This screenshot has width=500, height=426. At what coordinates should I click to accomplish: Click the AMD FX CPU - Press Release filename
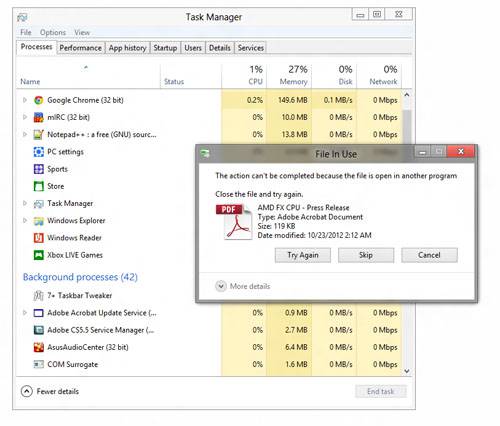[303, 208]
